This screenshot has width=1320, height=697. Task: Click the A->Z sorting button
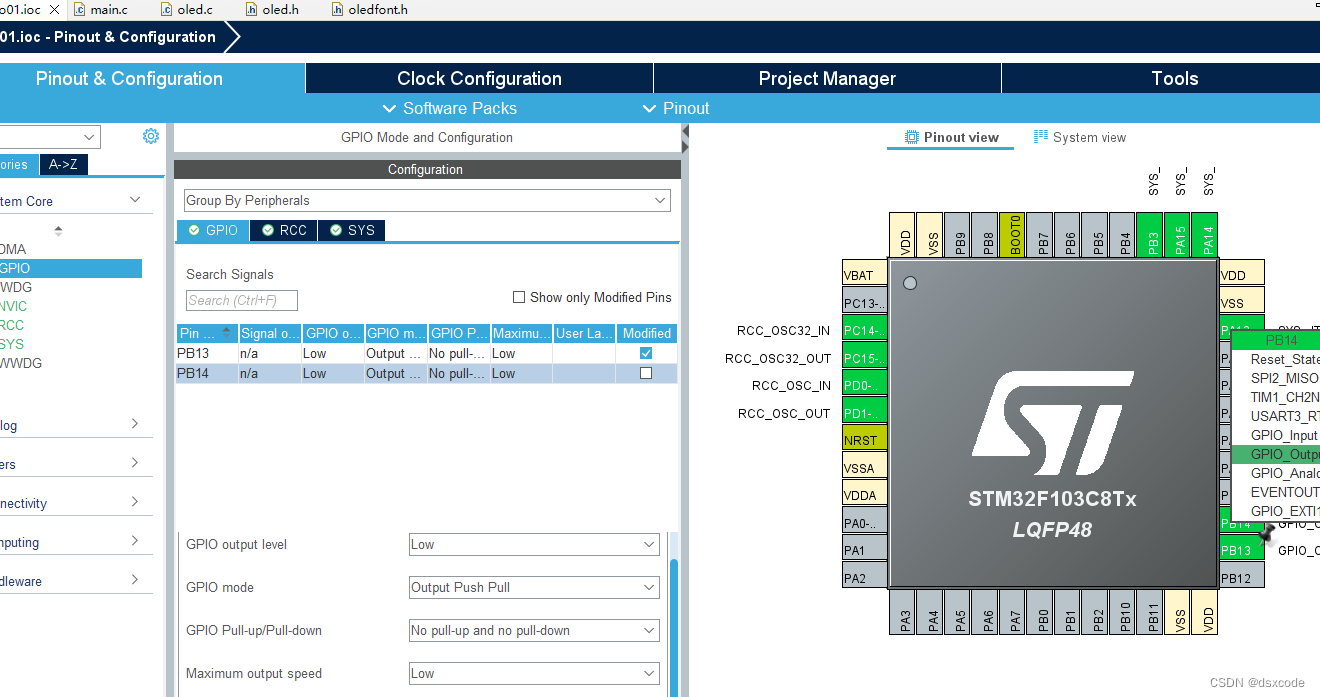(x=63, y=164)
